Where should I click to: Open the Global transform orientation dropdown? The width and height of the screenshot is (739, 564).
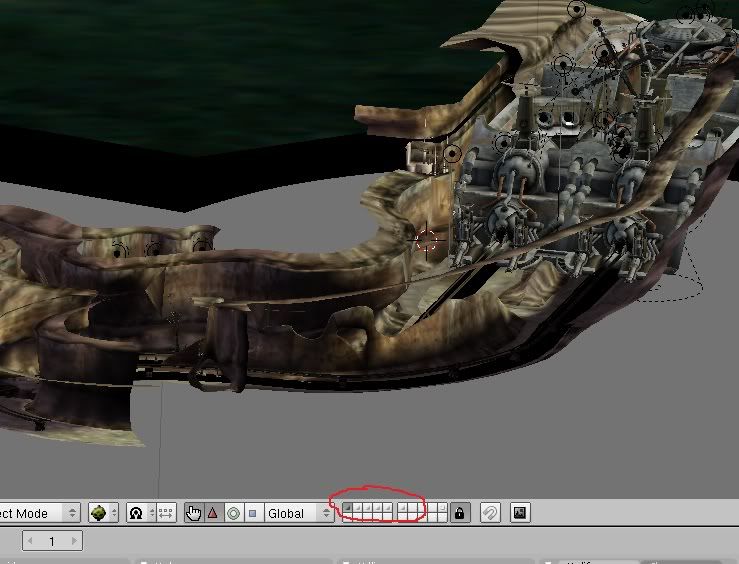click(x=299, y=513)
